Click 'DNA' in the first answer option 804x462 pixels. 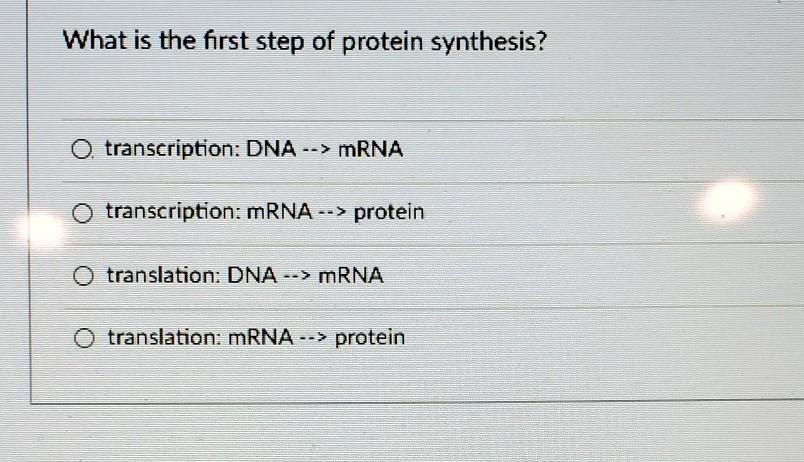click(271, 149)
